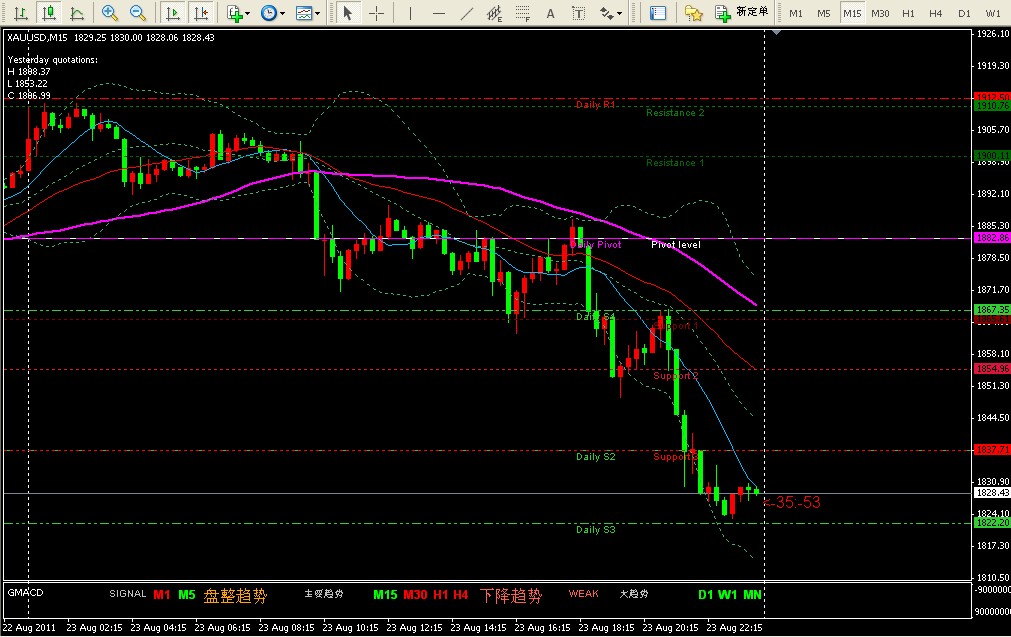
Task: Select the bar chart display icon
Action: tap(20, 13)
